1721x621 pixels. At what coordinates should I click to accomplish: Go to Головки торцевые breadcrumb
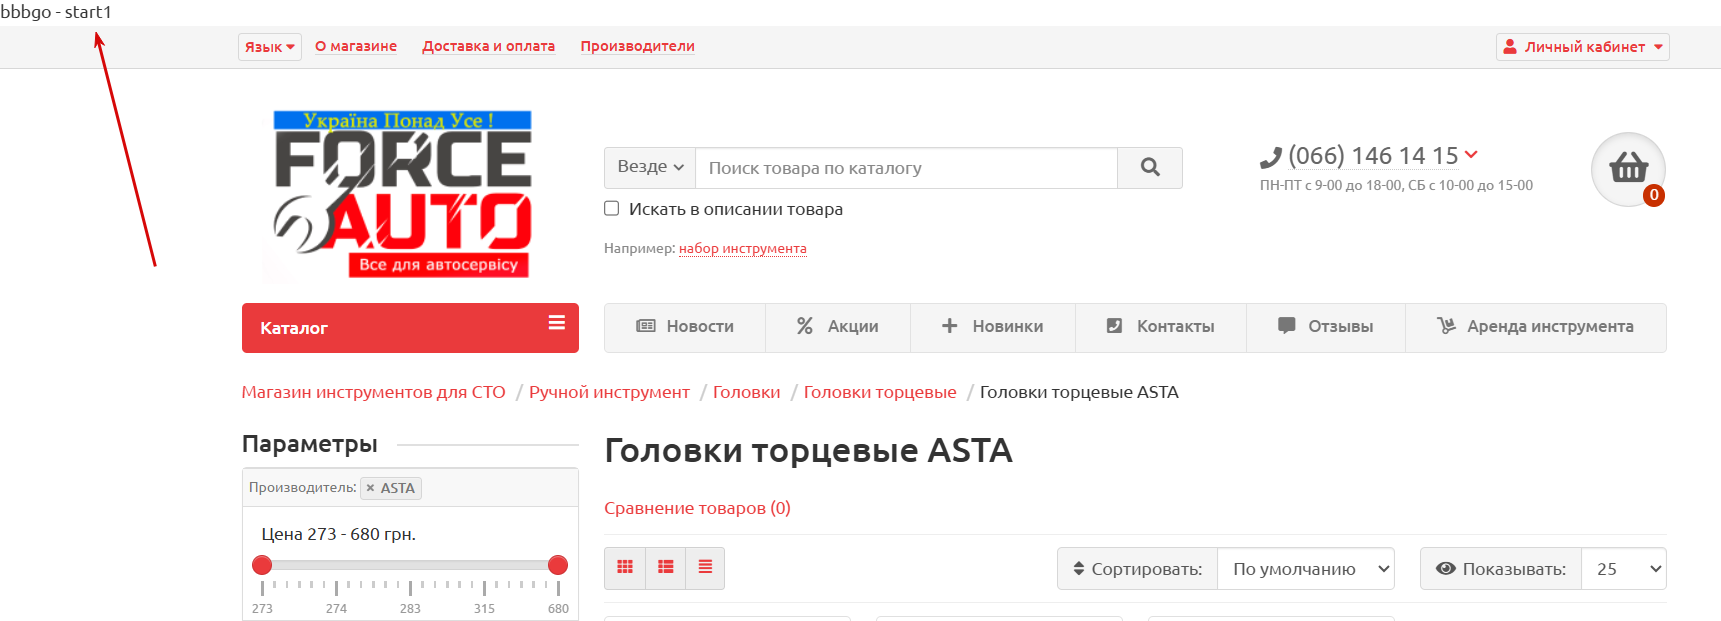(x=880, y=392)
